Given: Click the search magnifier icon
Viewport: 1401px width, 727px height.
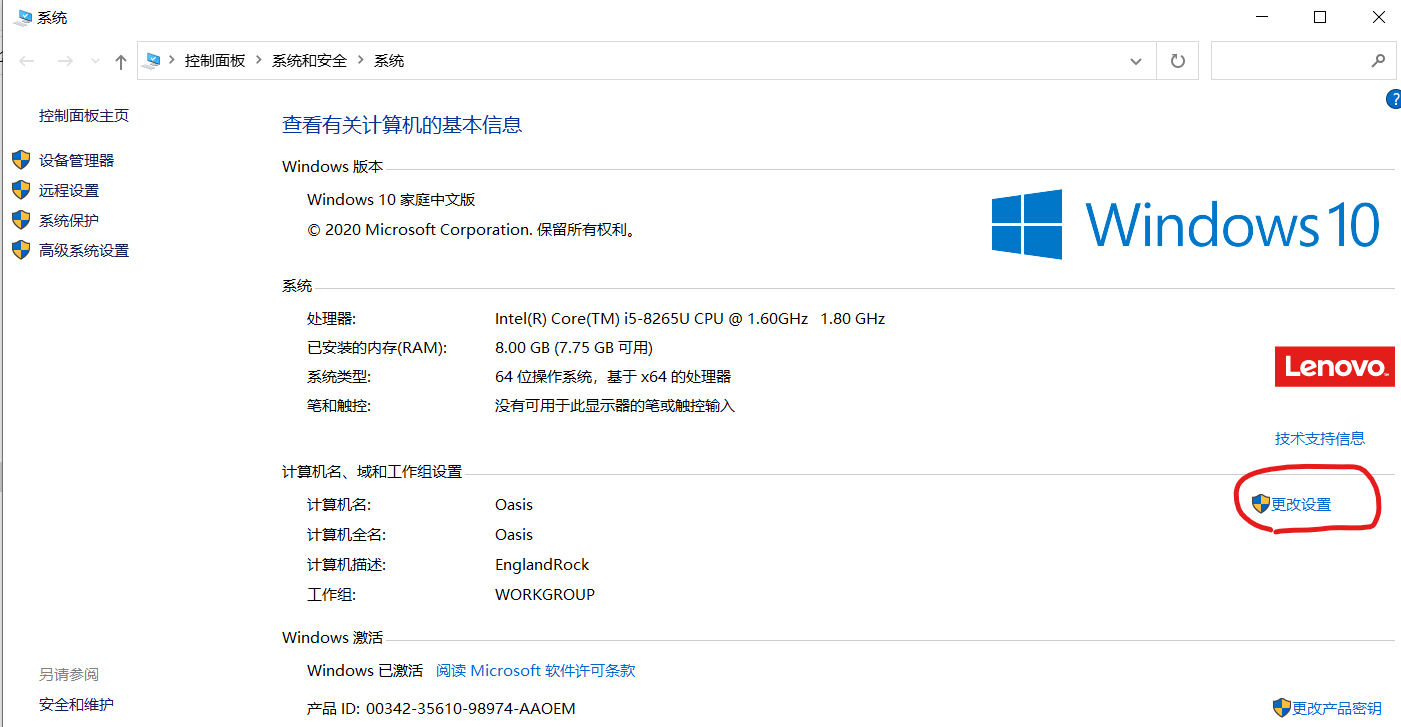Looking at the screenshot, I should tap(1378, 61).
